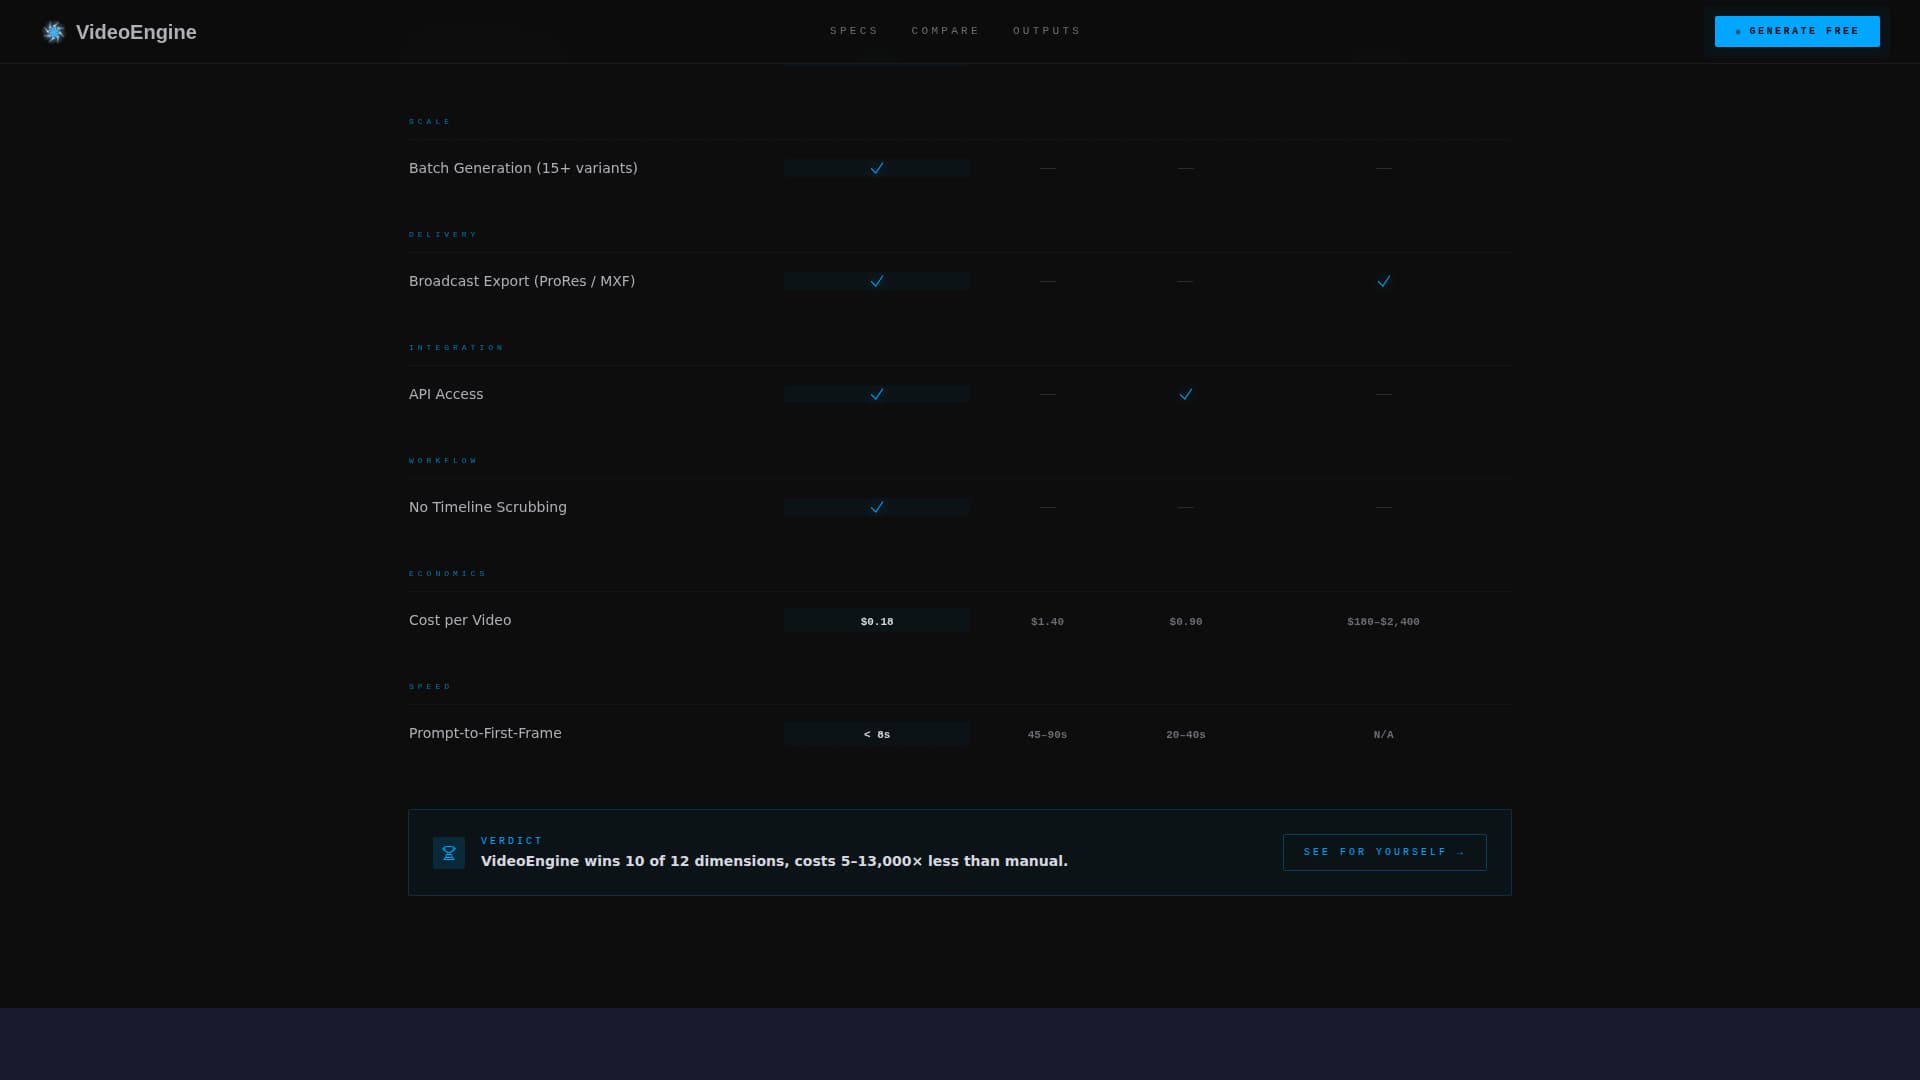Select the 'No Timeline Scrubbing' label

pyautogui.click(x=488, y=507)
